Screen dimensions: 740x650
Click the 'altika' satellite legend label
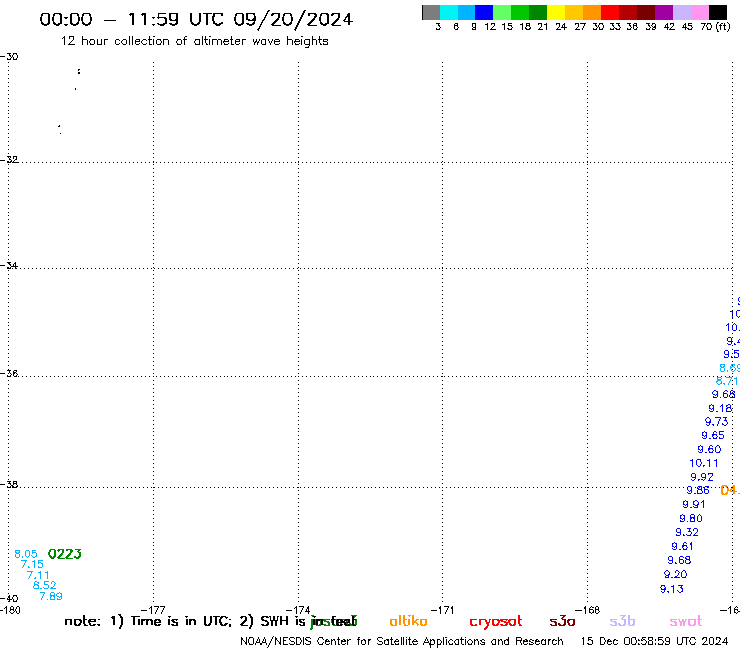[408, 621]
